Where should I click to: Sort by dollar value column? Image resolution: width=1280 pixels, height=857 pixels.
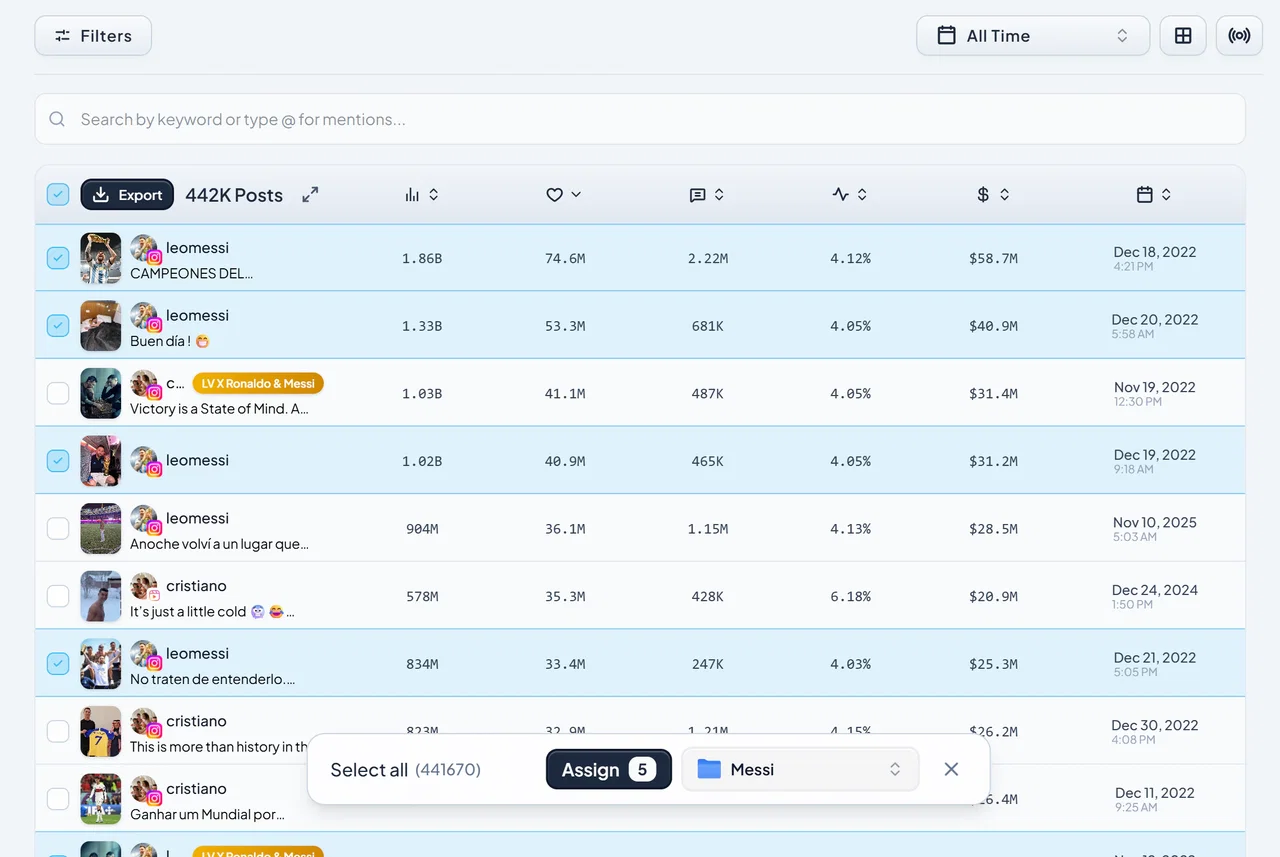[993, 195]
